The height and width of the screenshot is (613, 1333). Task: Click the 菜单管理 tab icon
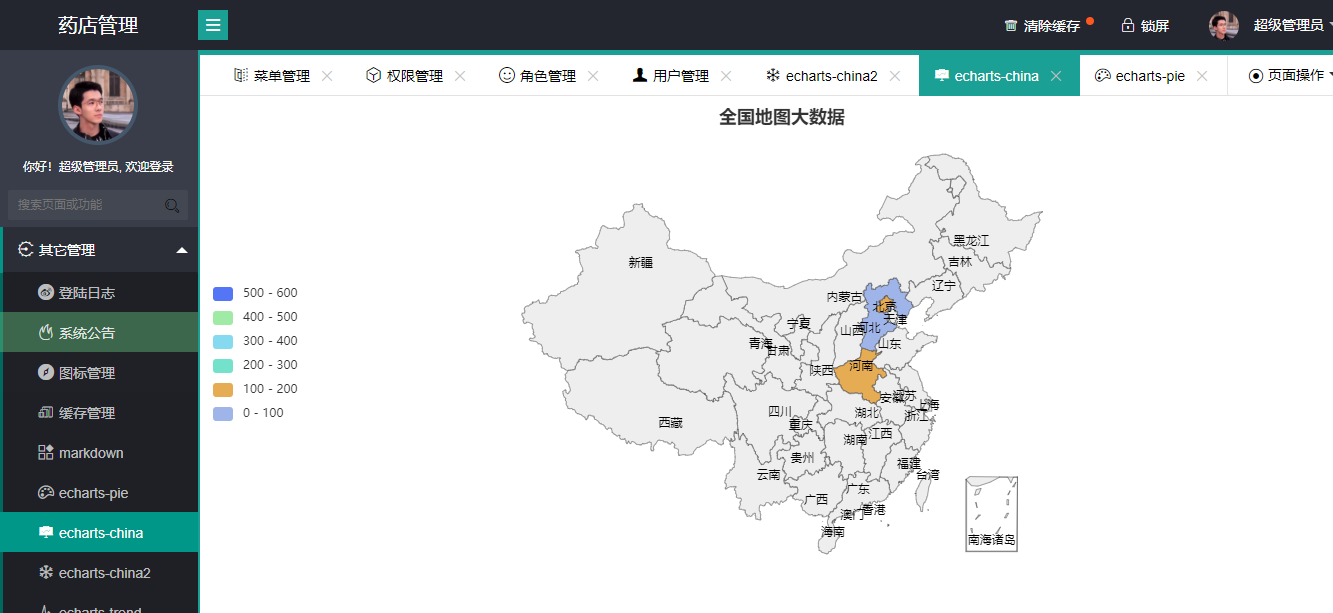(x=241, y=76)
